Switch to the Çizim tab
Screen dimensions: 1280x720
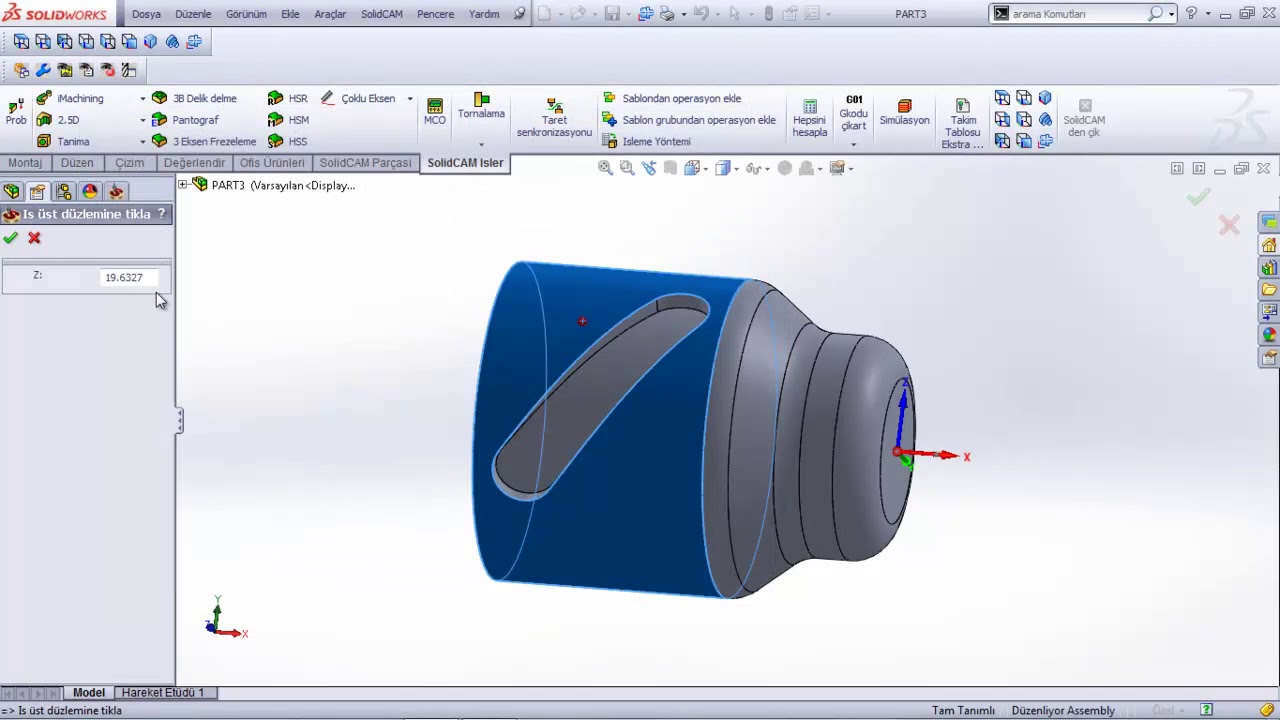click(x=129, y=163)
